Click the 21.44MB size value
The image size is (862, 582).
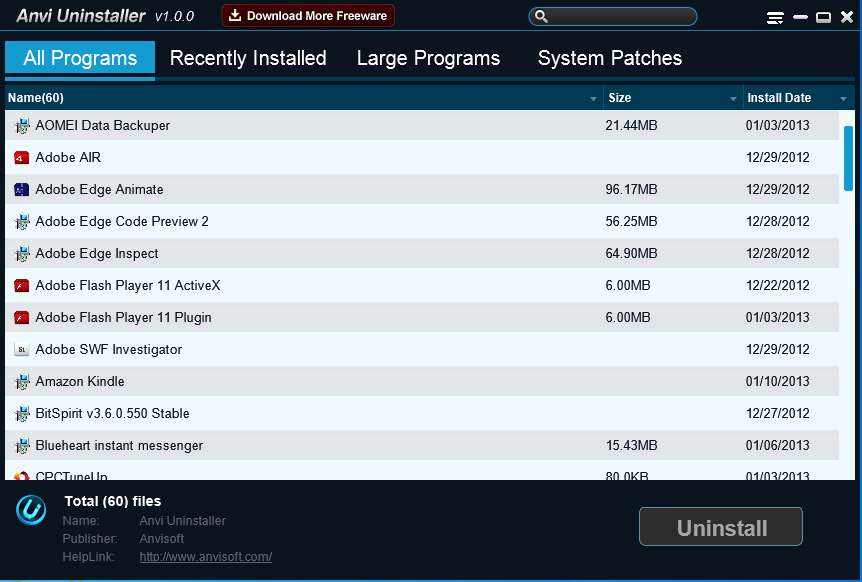pyautogui.click(x=631, y=125)
